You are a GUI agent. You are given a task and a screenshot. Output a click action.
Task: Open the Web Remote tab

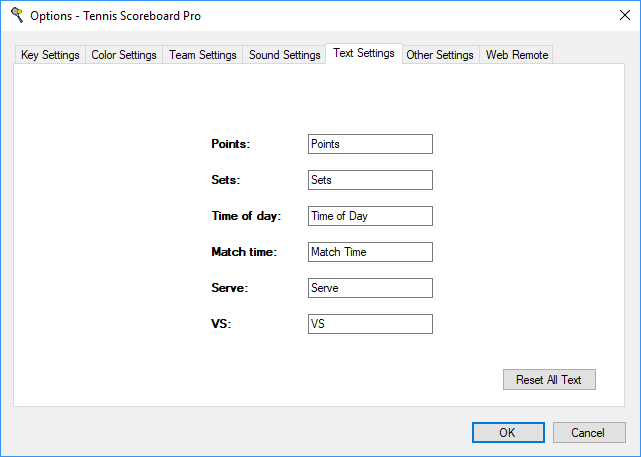(x=517, y=55)
